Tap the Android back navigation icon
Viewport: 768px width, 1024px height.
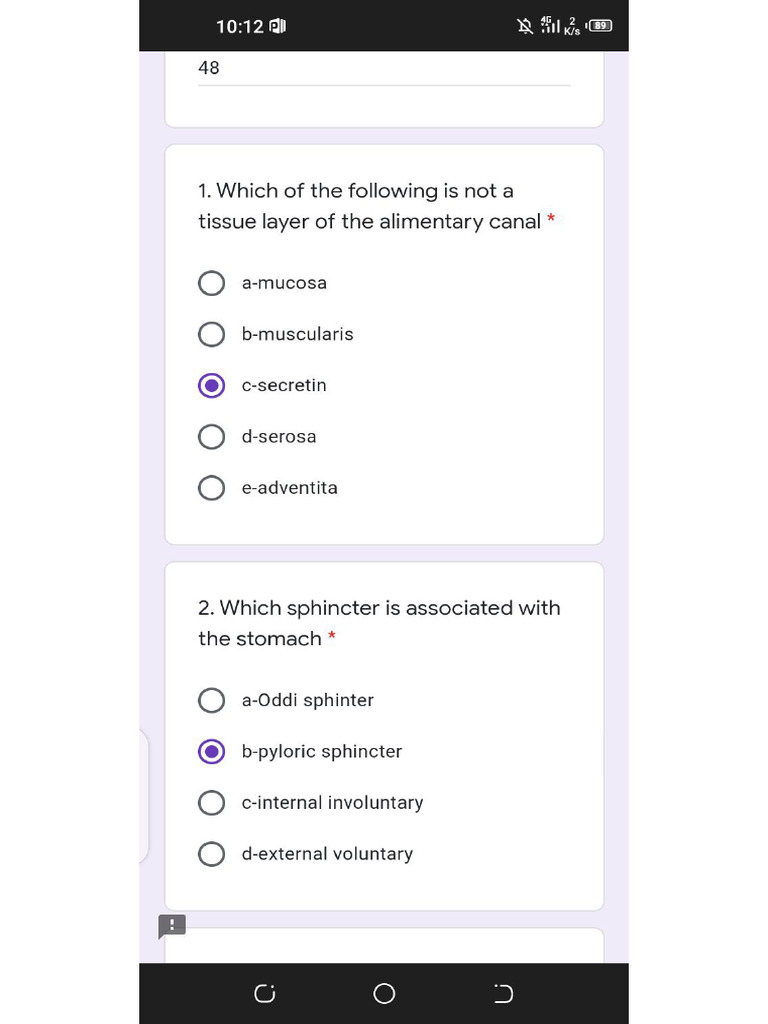503,993
